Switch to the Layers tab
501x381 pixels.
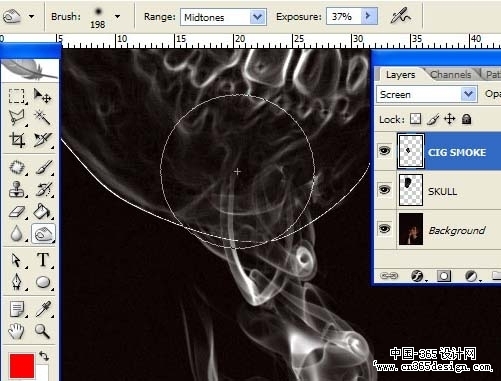tap(400, 75)
